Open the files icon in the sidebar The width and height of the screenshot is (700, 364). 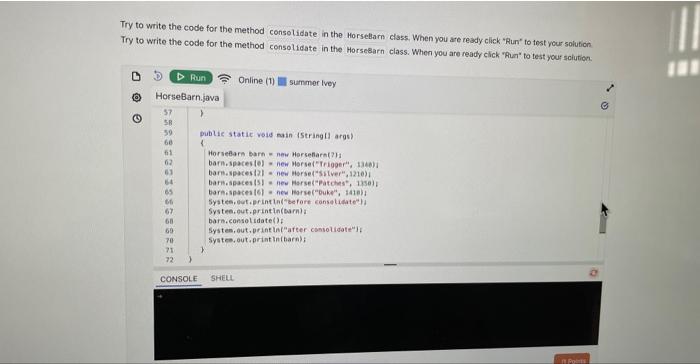coord(136,76)
